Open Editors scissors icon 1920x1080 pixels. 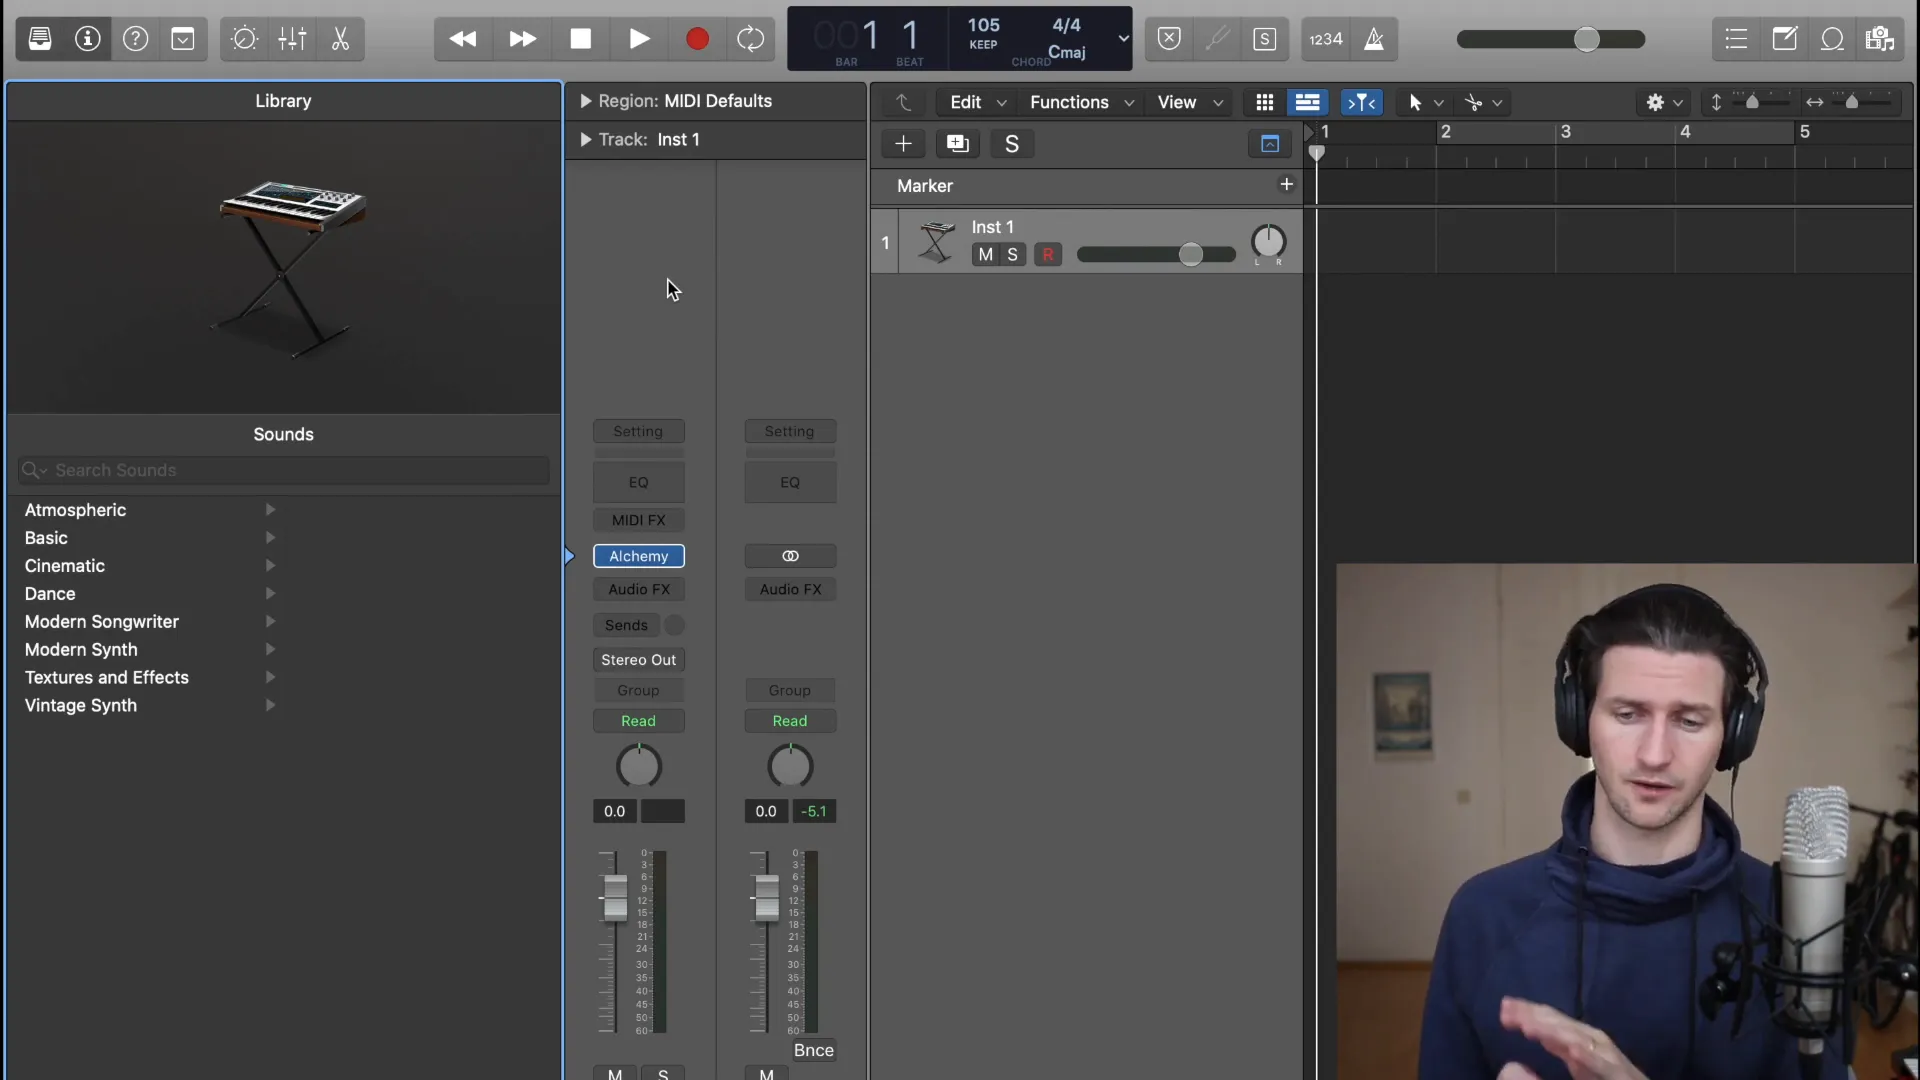[340, 39]
